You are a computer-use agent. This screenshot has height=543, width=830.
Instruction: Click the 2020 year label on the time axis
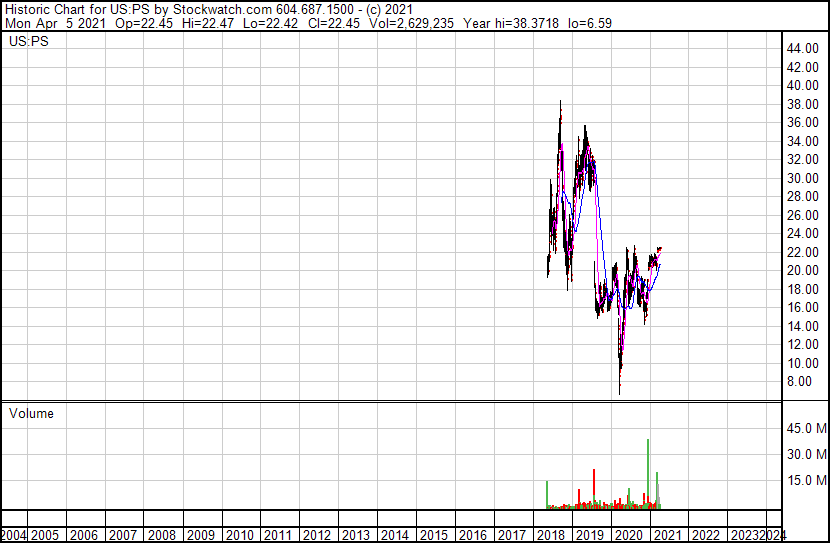[x=628, y=535]
